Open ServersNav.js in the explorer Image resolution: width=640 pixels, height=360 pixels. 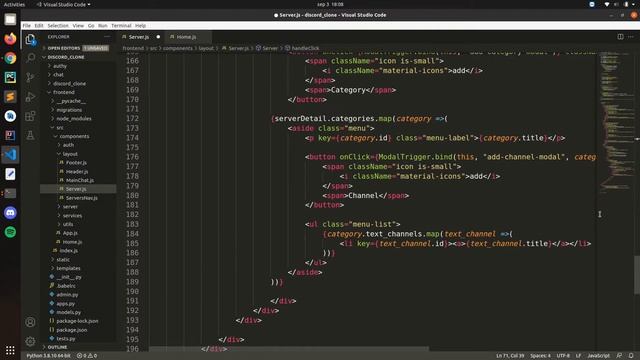pos(82,198)
